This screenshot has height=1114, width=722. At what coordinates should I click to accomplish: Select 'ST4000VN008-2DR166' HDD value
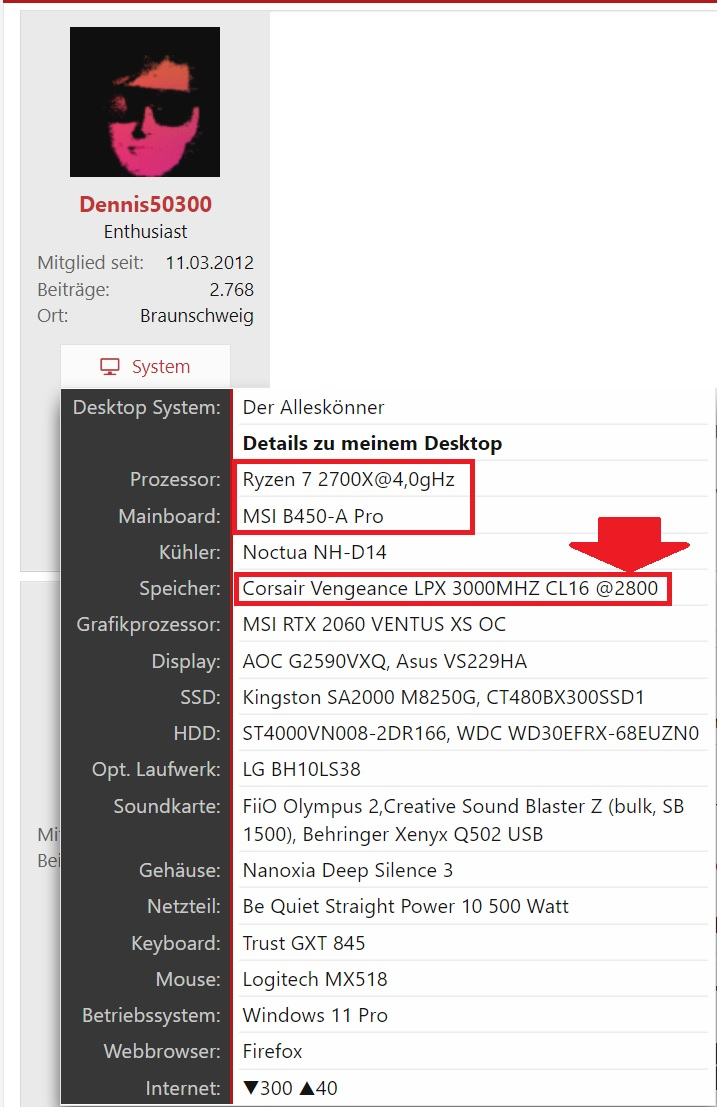tap(345, 733)
